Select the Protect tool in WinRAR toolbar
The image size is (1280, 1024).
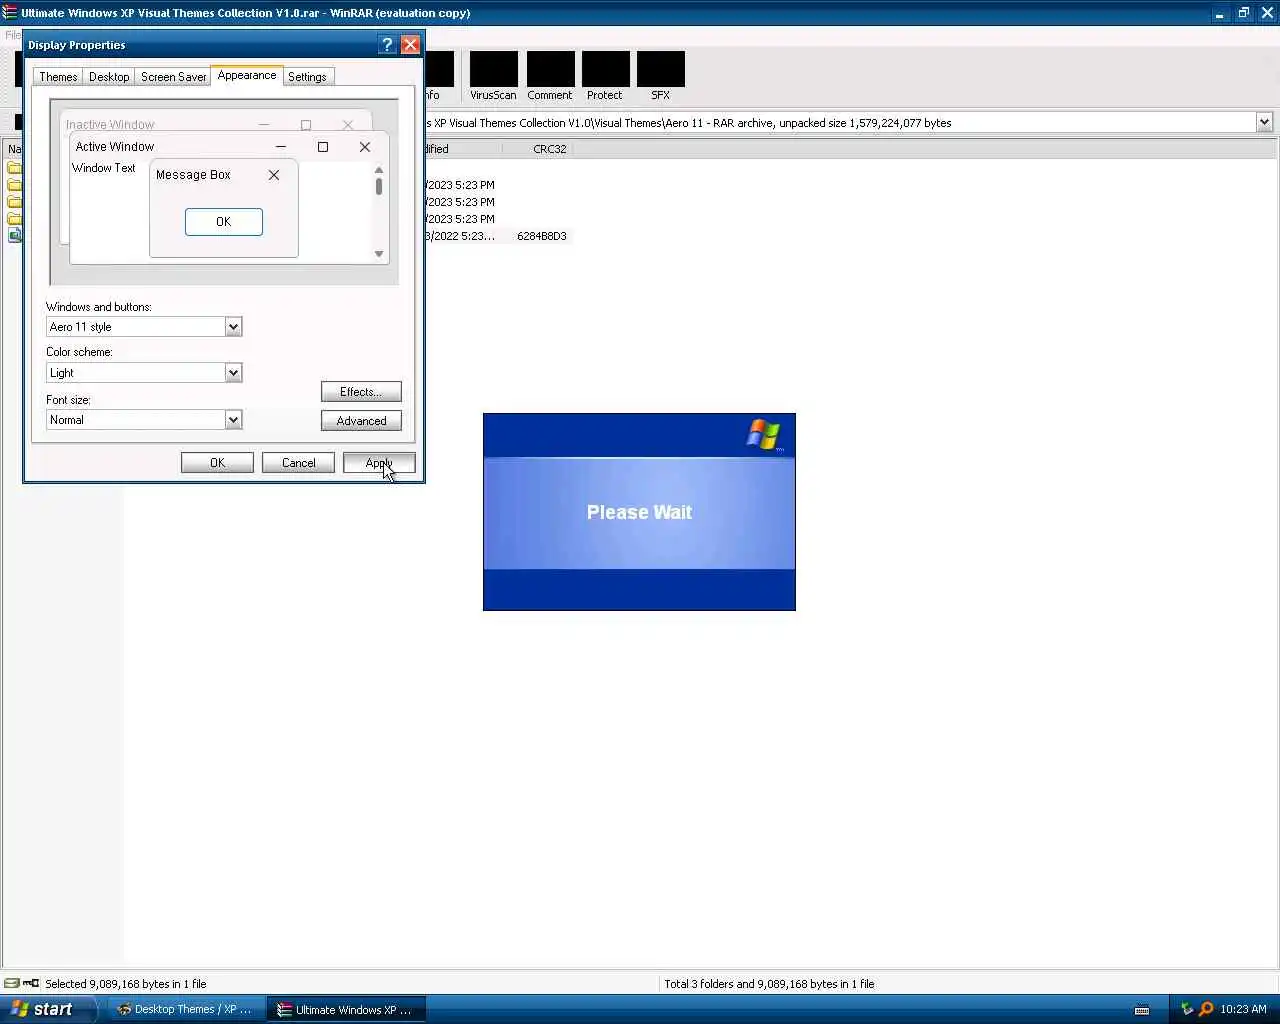point(605,76)
